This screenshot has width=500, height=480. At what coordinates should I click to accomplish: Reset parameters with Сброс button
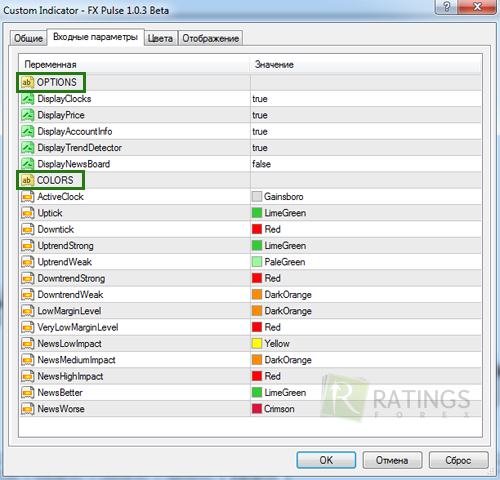pos(458,460)
